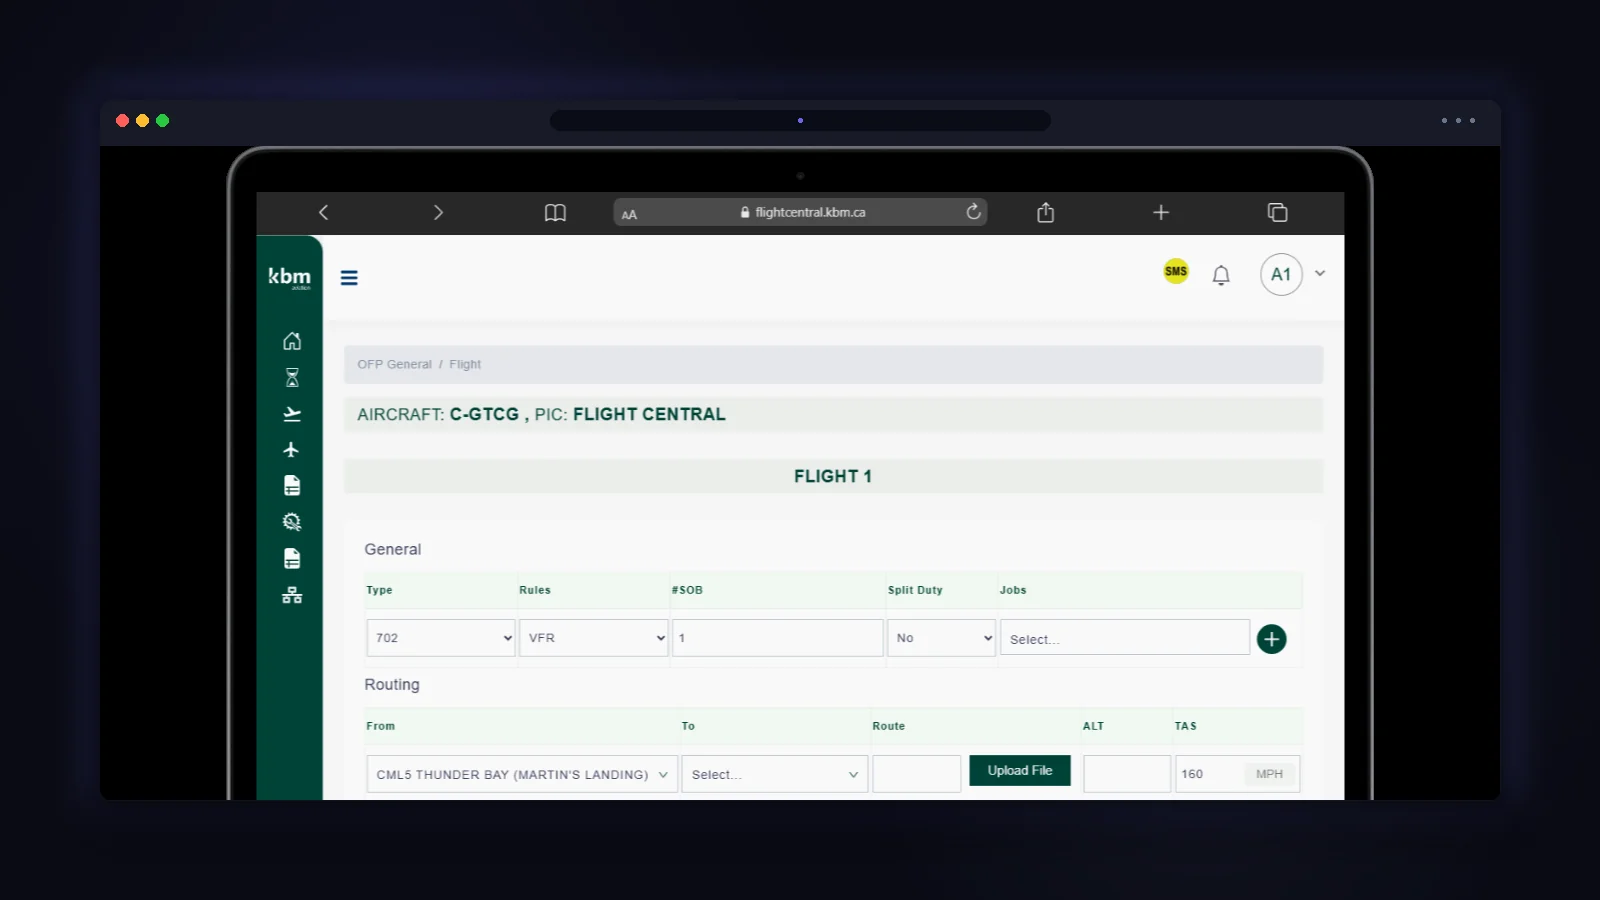Click the Upload File button
The image size is (1600, 900).
point(1020,771)
